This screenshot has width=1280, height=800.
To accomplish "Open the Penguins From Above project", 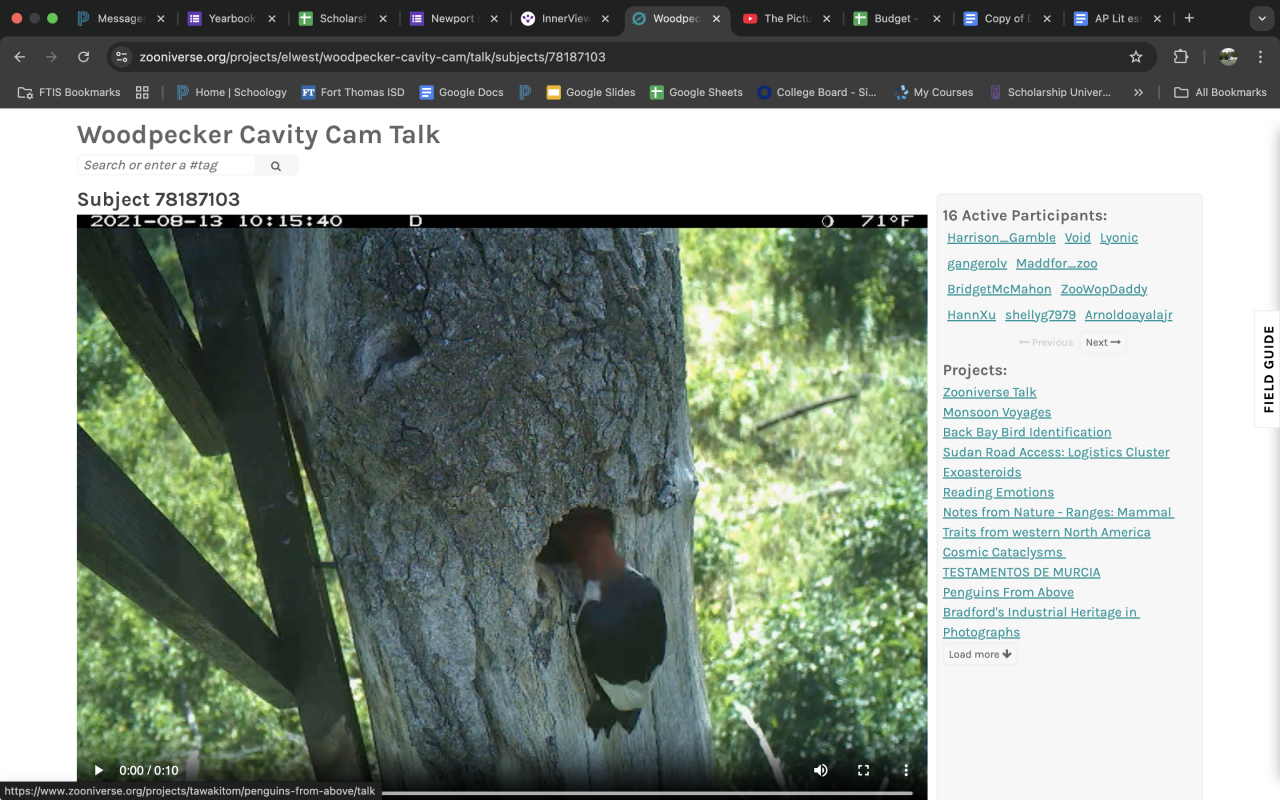I will click(x=1008, y=592).
